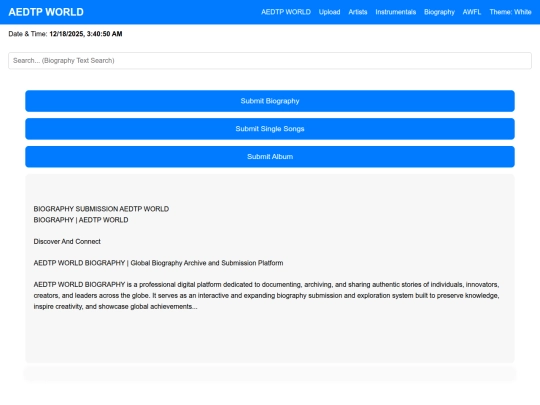Focus the Biography Text Search field
Image resolution: width=540 pixels, height=405 pixels.
point(270,61)
